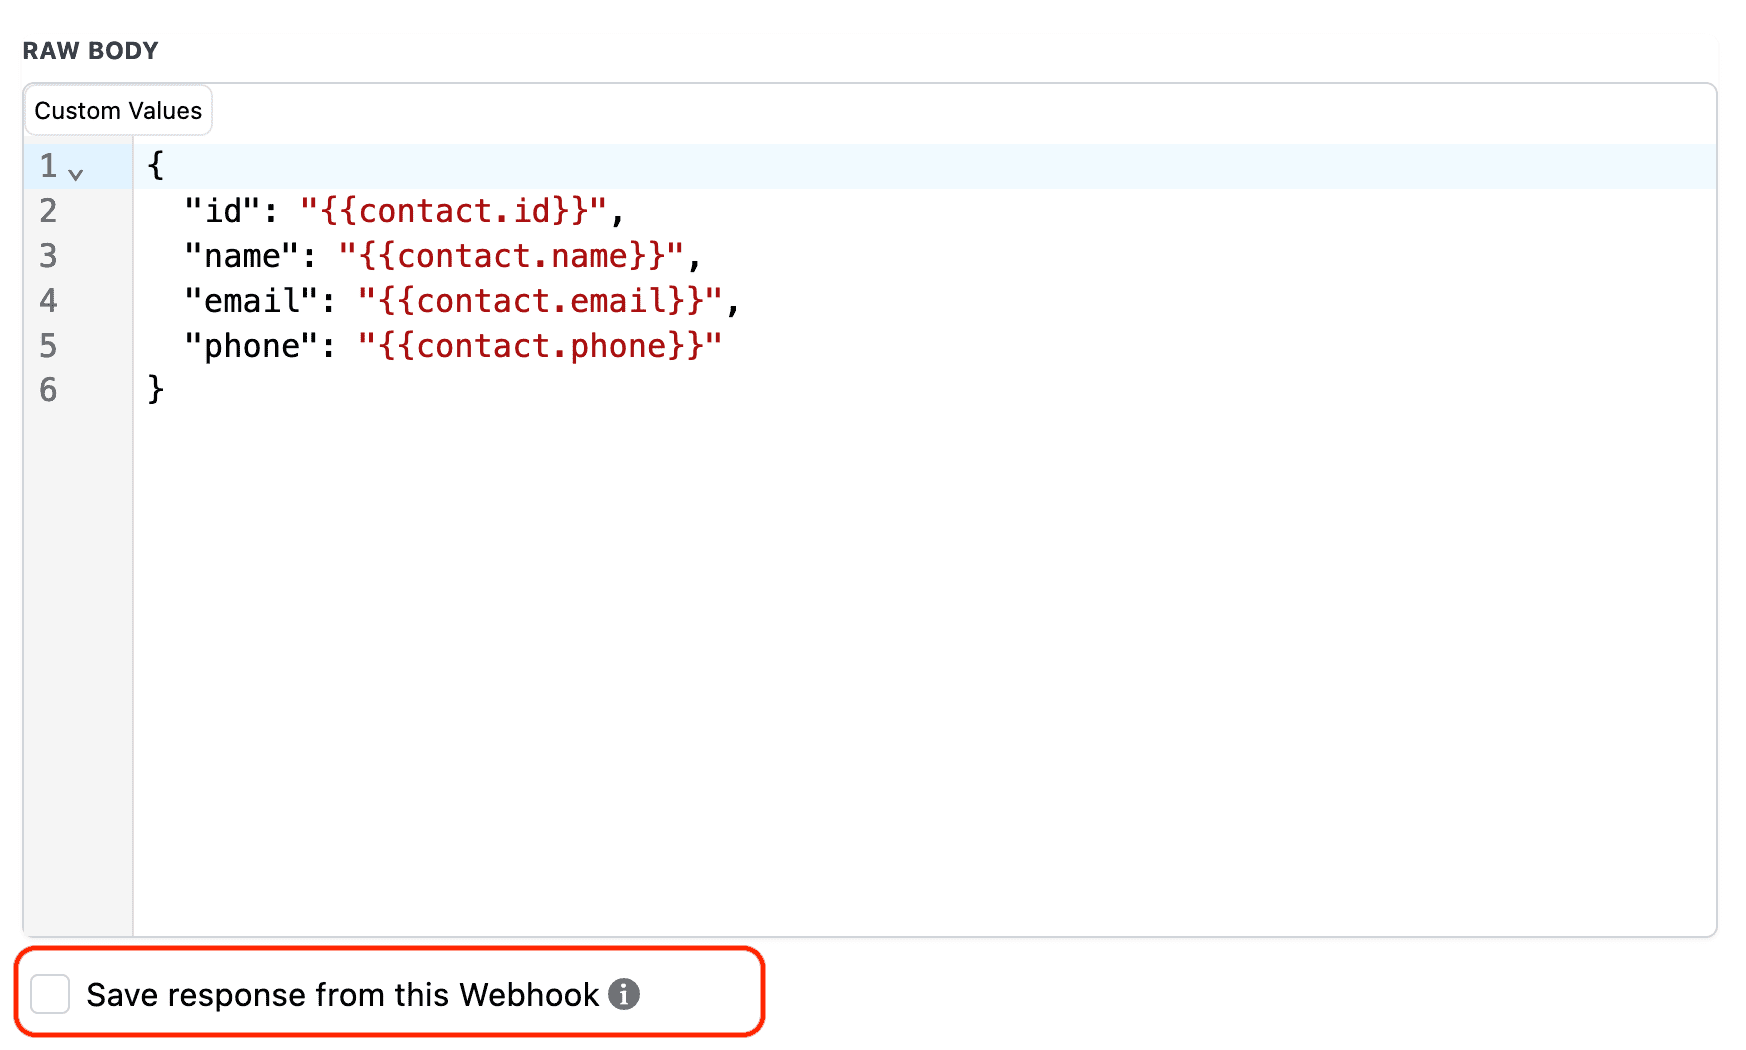Click the info icon beside Save response
This screenshot has height=1050, width=1746.
tap(624, 994)
